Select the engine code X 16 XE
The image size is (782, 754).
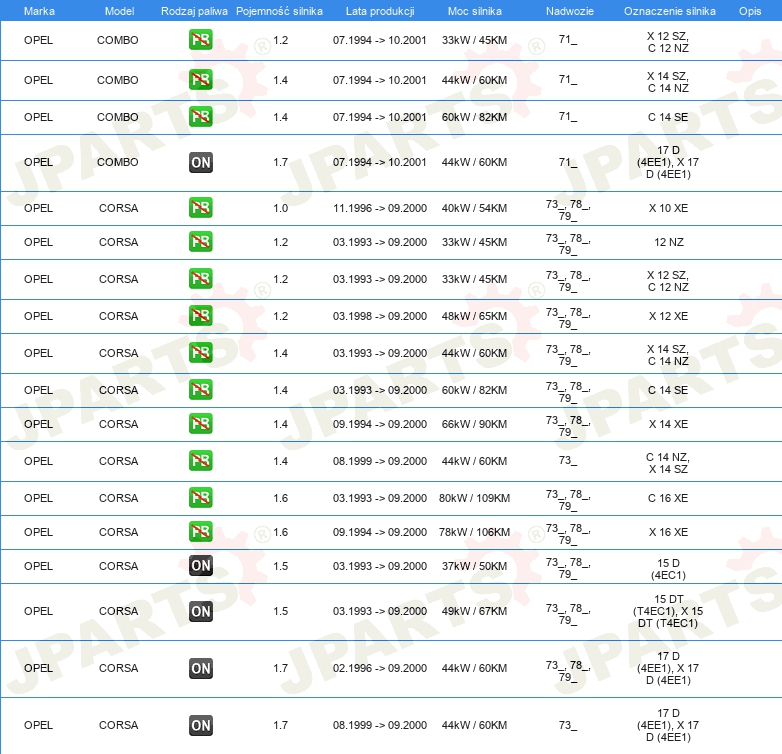tap(668, 532)
